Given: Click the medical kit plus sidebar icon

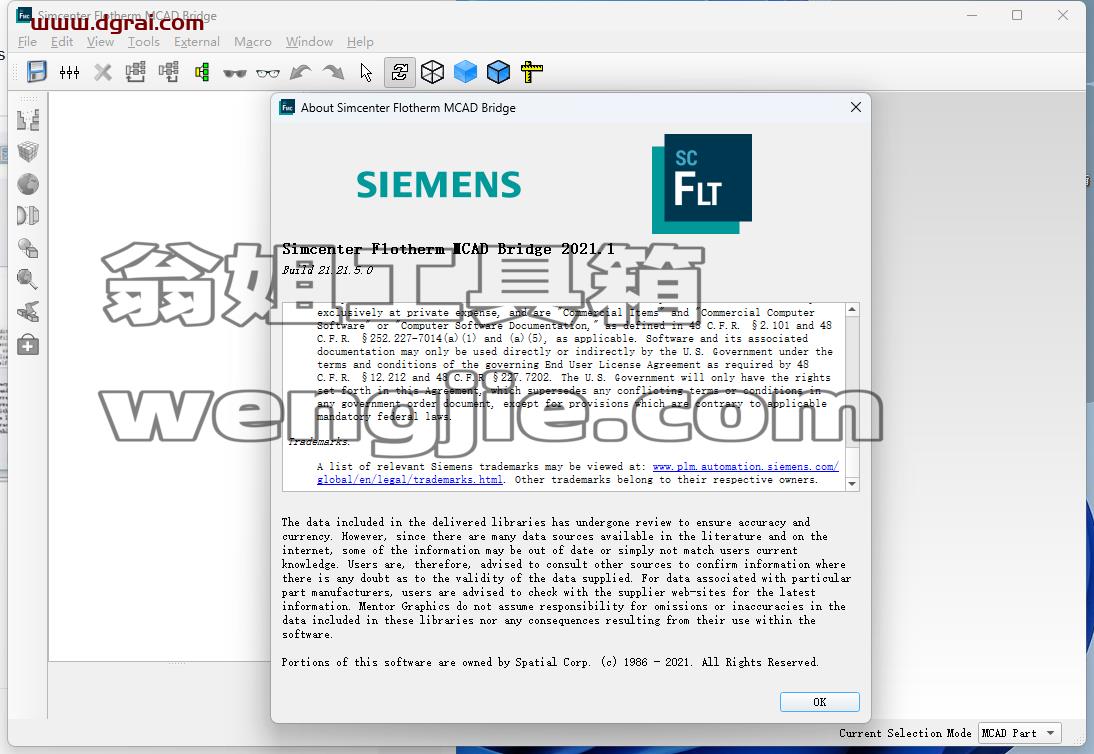Looking at the screenshot, I should (x=28, y=345).
